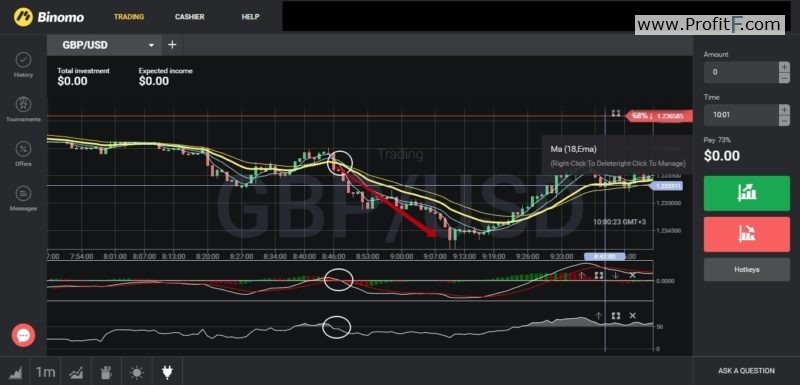Click the Time input field showing 10:01
800x385 pixels.
click(741, 115)
